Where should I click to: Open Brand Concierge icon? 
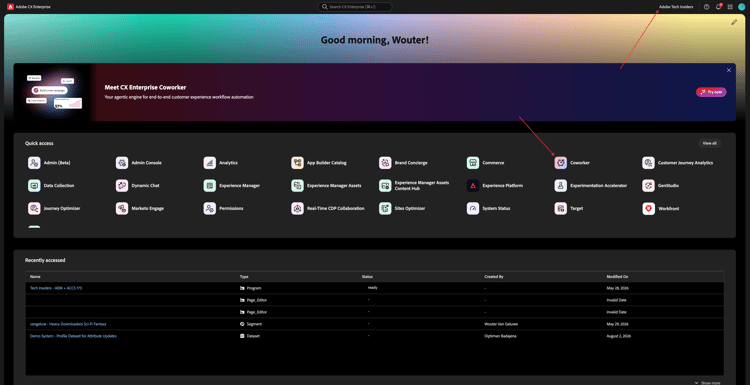tap(385, 163)
